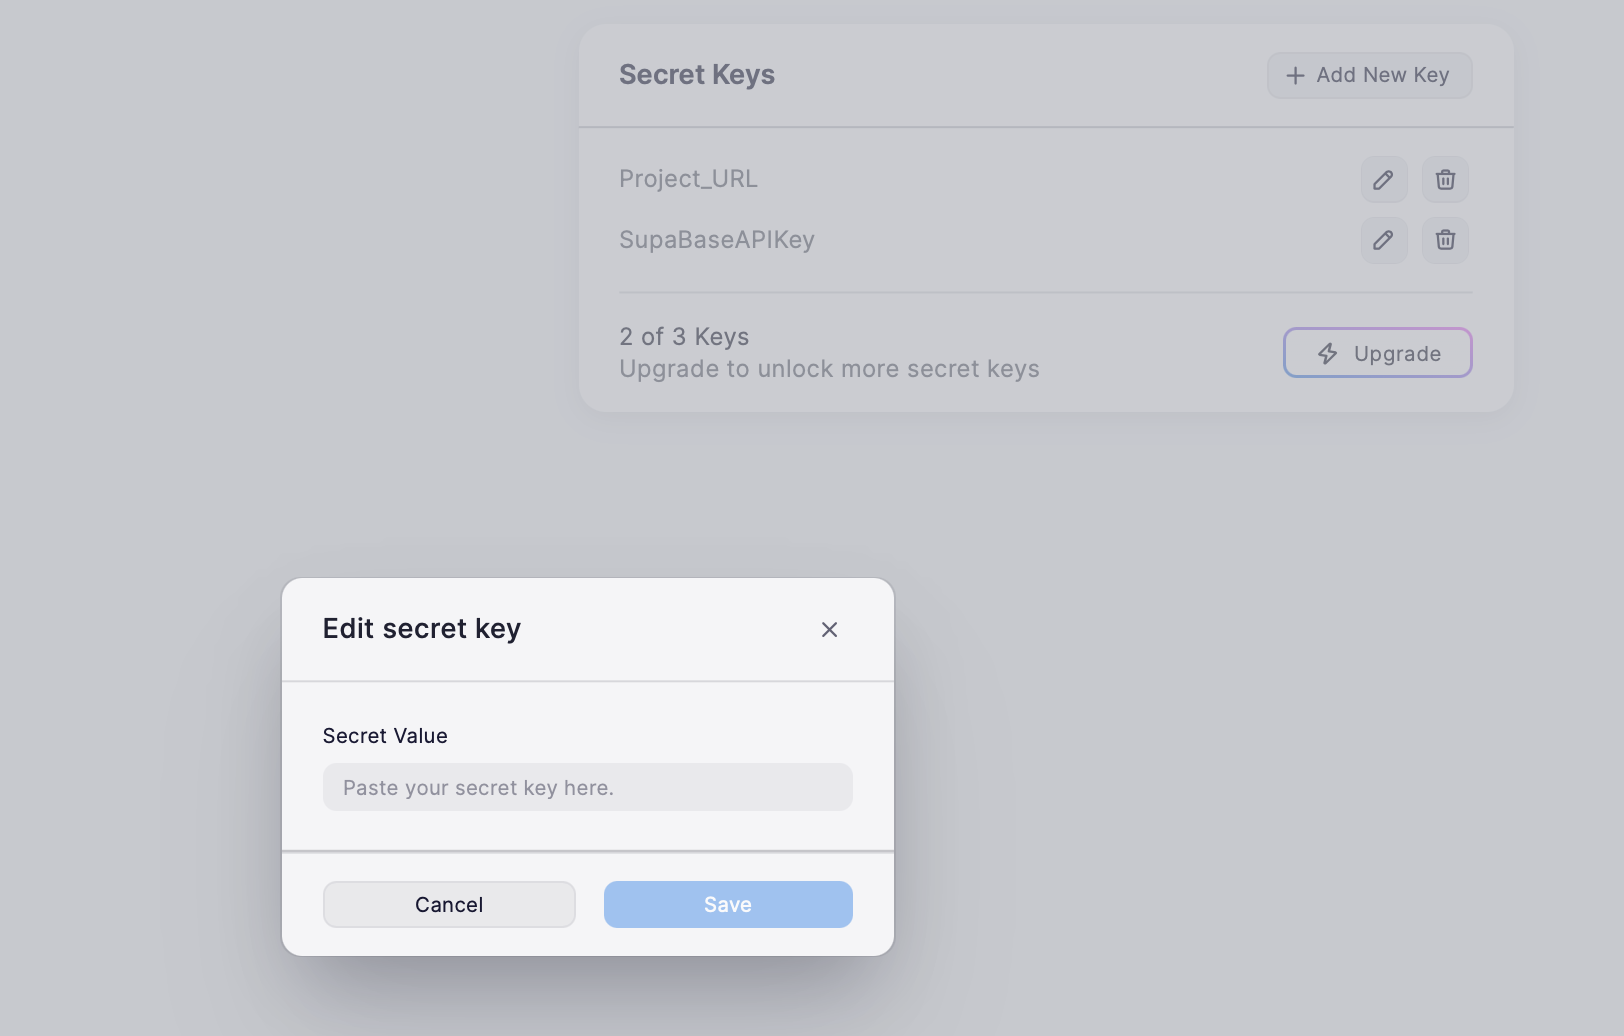
Task: Click the Edit secret key dialog title
Action: click(422, 629)
